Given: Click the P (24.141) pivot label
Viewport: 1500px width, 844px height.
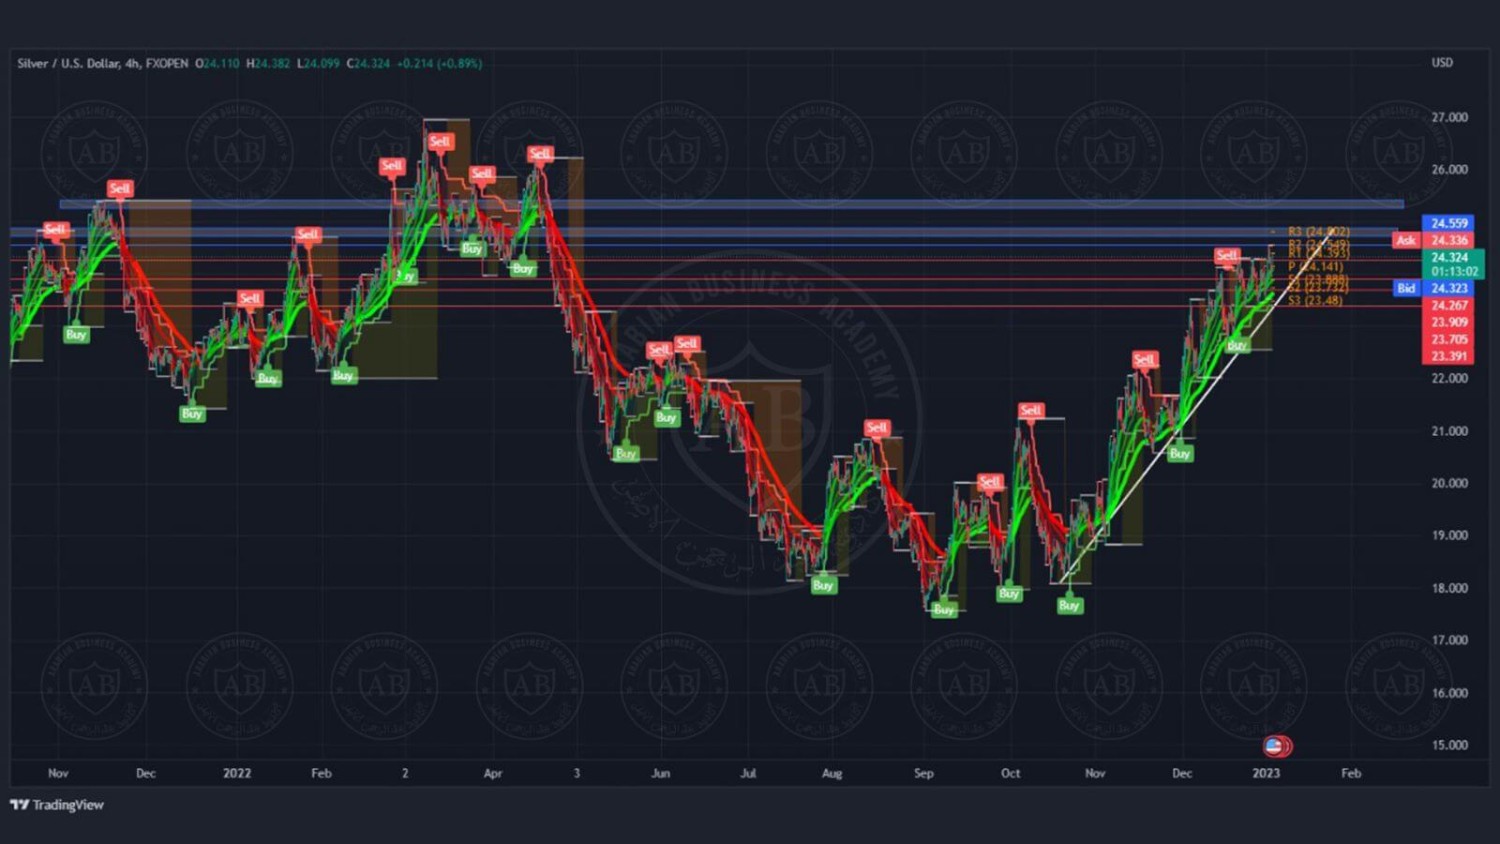Looking at the screenshot, I should click(1315, 266).
